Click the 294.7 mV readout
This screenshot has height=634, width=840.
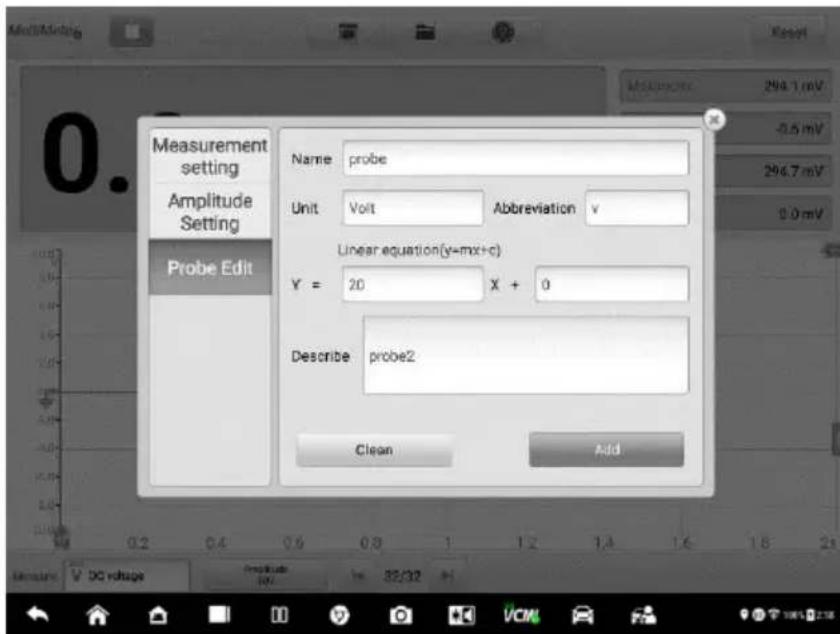point(774,171)
